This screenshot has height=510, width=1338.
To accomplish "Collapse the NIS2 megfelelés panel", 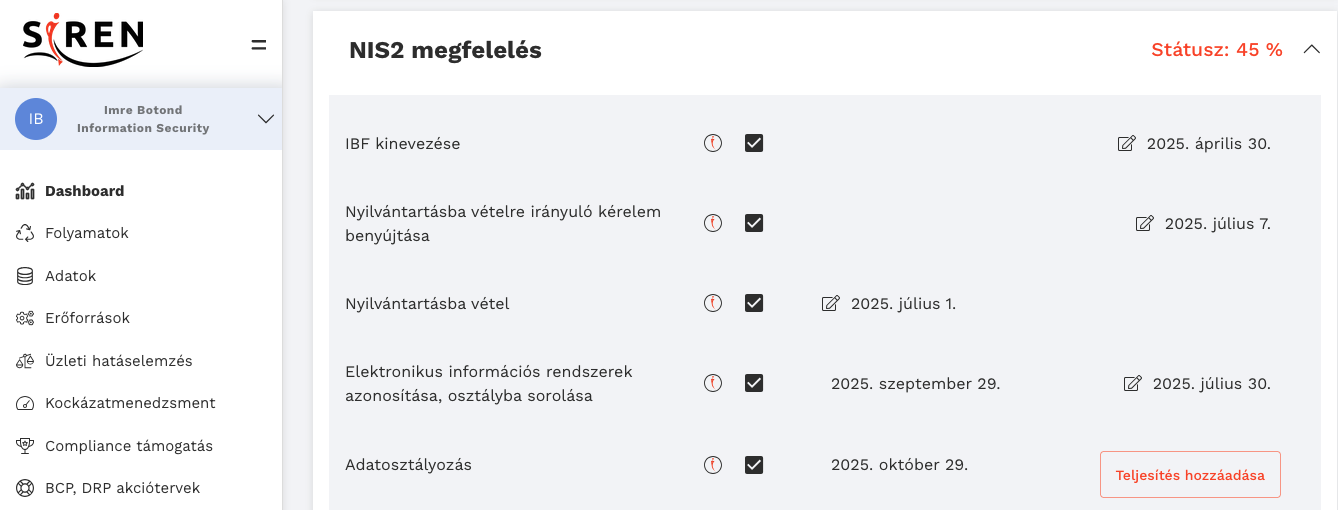I will pos(1312,50).
